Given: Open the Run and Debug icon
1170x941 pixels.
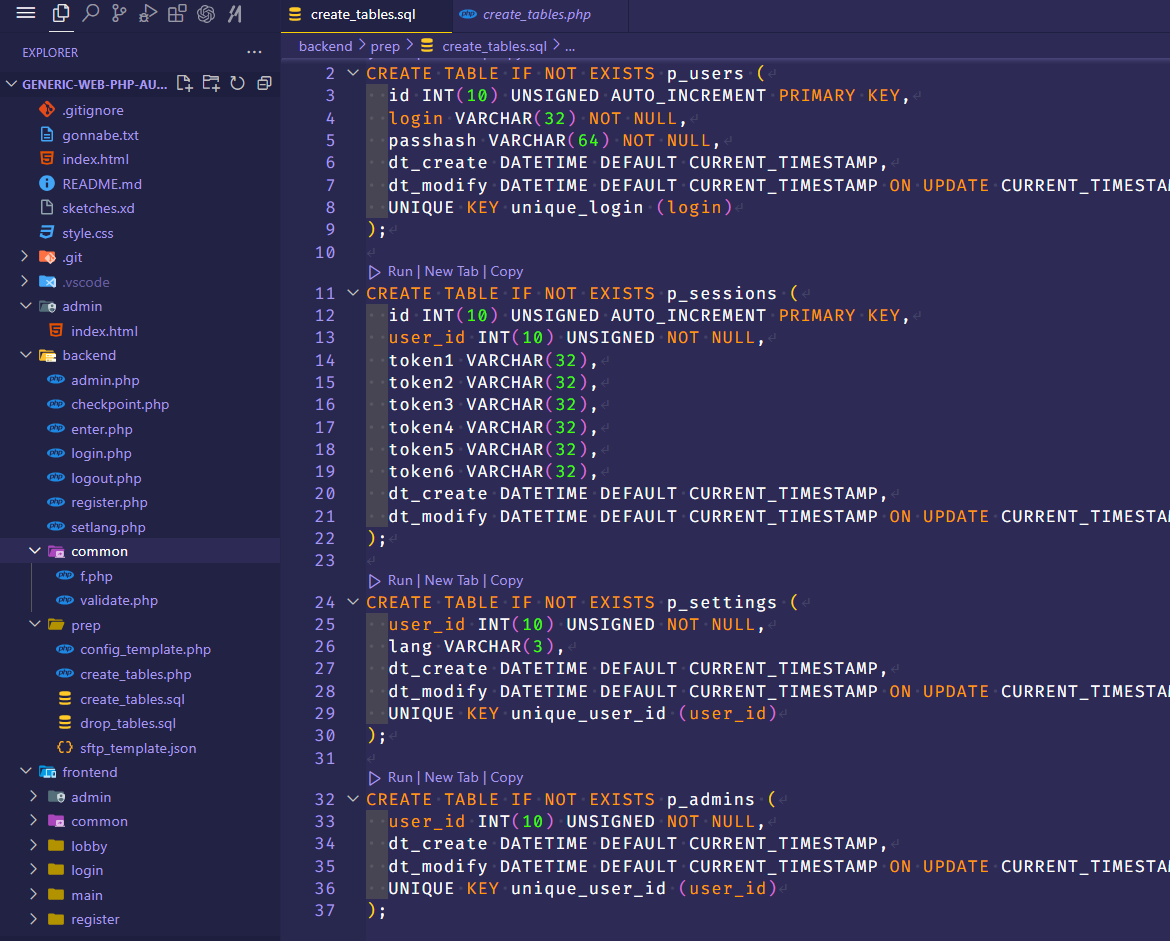Looking at the screenshot, I should [x=148, y=13].
